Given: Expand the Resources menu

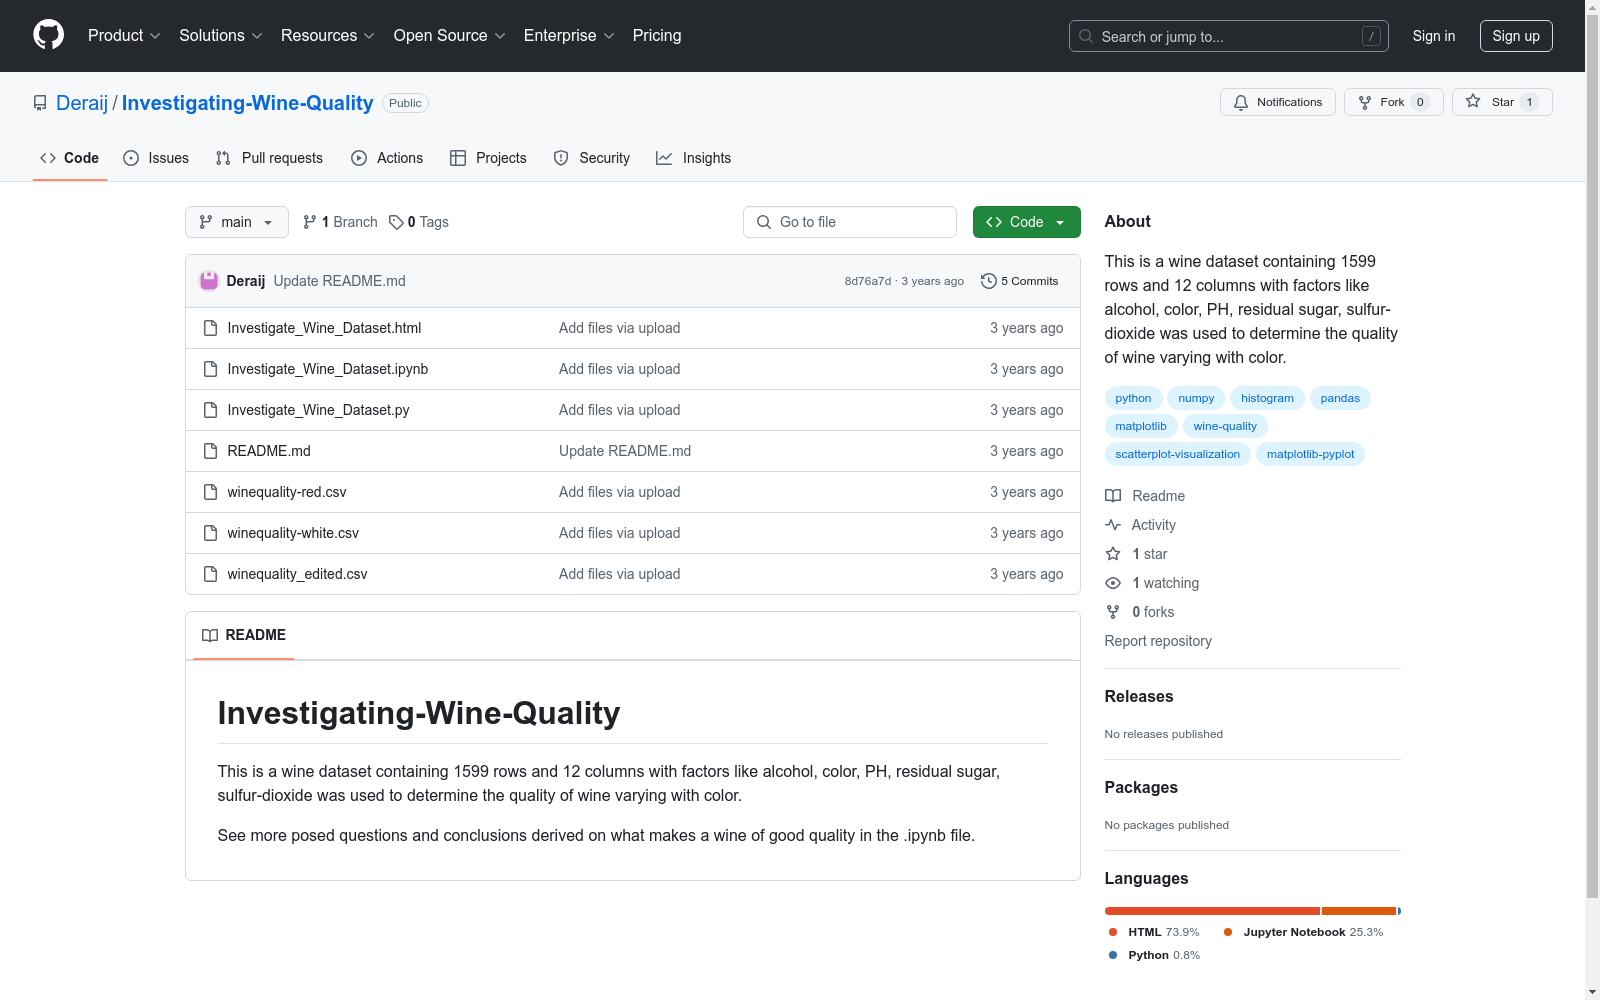Looking at the screenshot, I should (328, 36).
